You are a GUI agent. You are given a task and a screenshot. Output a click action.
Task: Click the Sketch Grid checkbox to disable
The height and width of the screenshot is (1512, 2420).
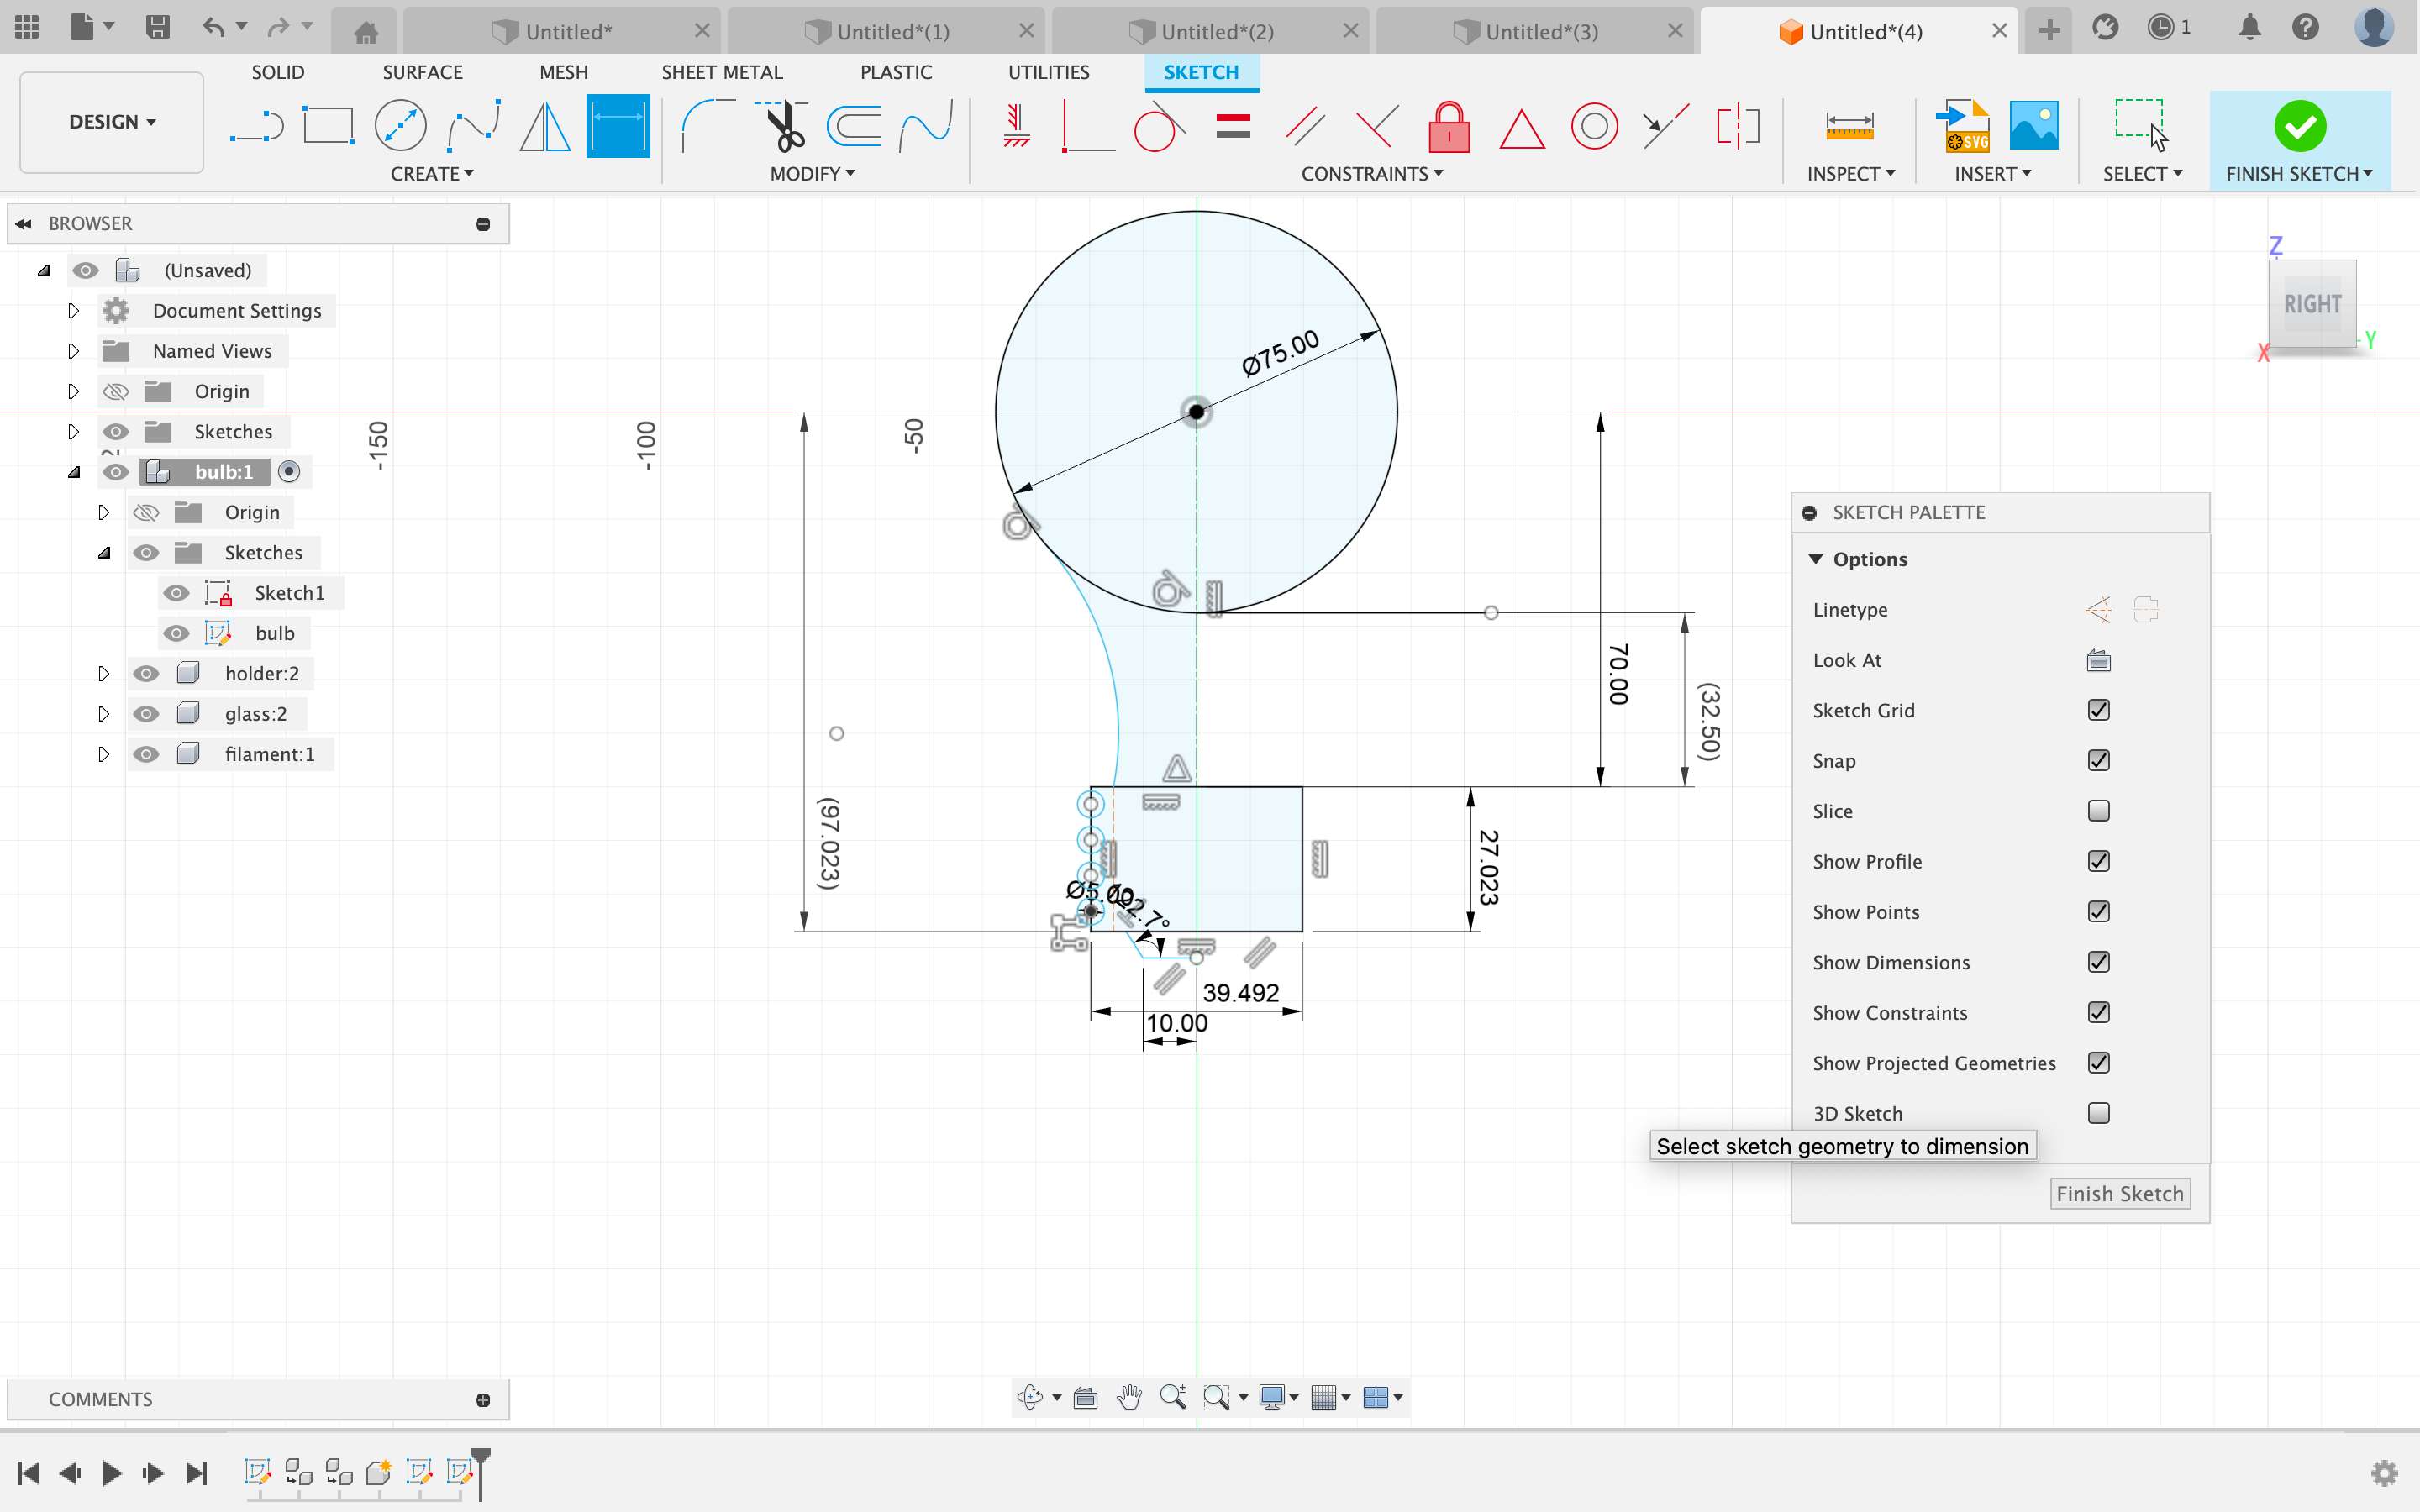coord(2097,709)
